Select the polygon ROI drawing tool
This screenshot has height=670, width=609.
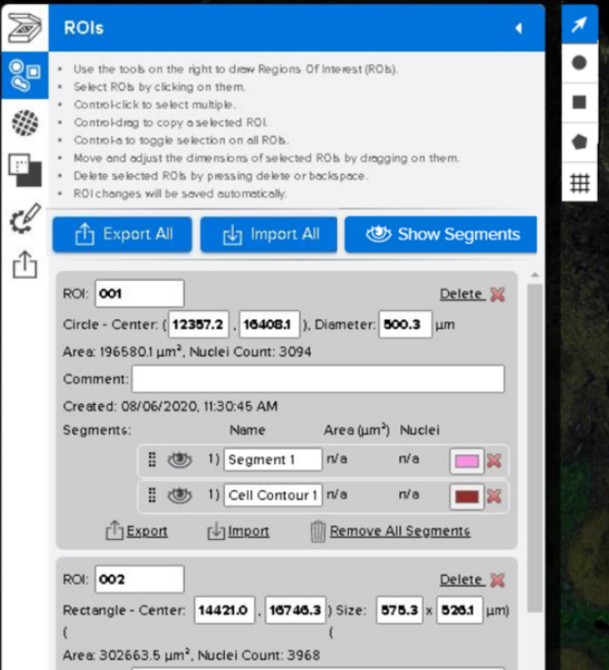coord(579,142)
